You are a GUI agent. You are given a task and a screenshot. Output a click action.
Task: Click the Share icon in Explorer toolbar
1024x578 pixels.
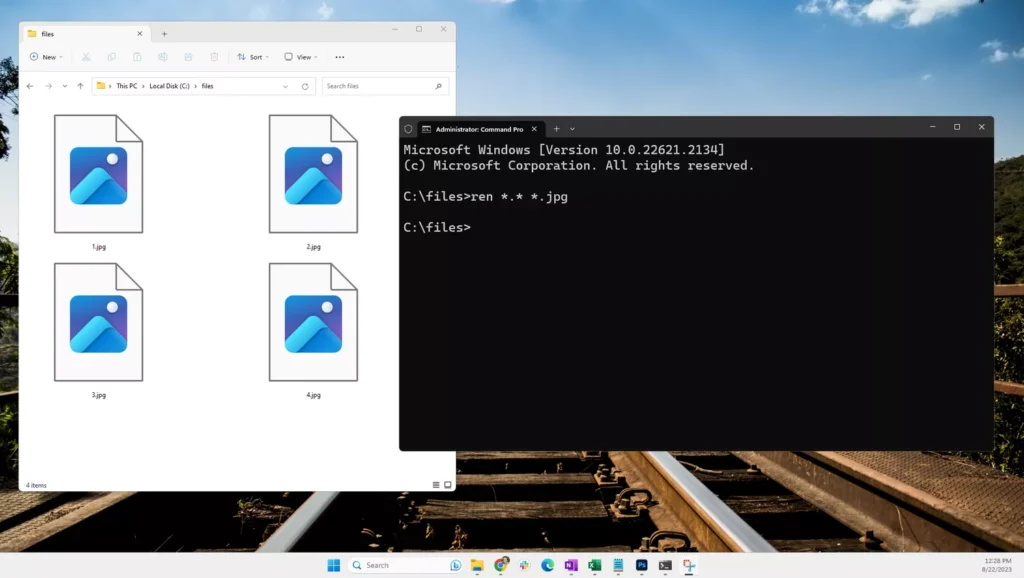point(188,57)
